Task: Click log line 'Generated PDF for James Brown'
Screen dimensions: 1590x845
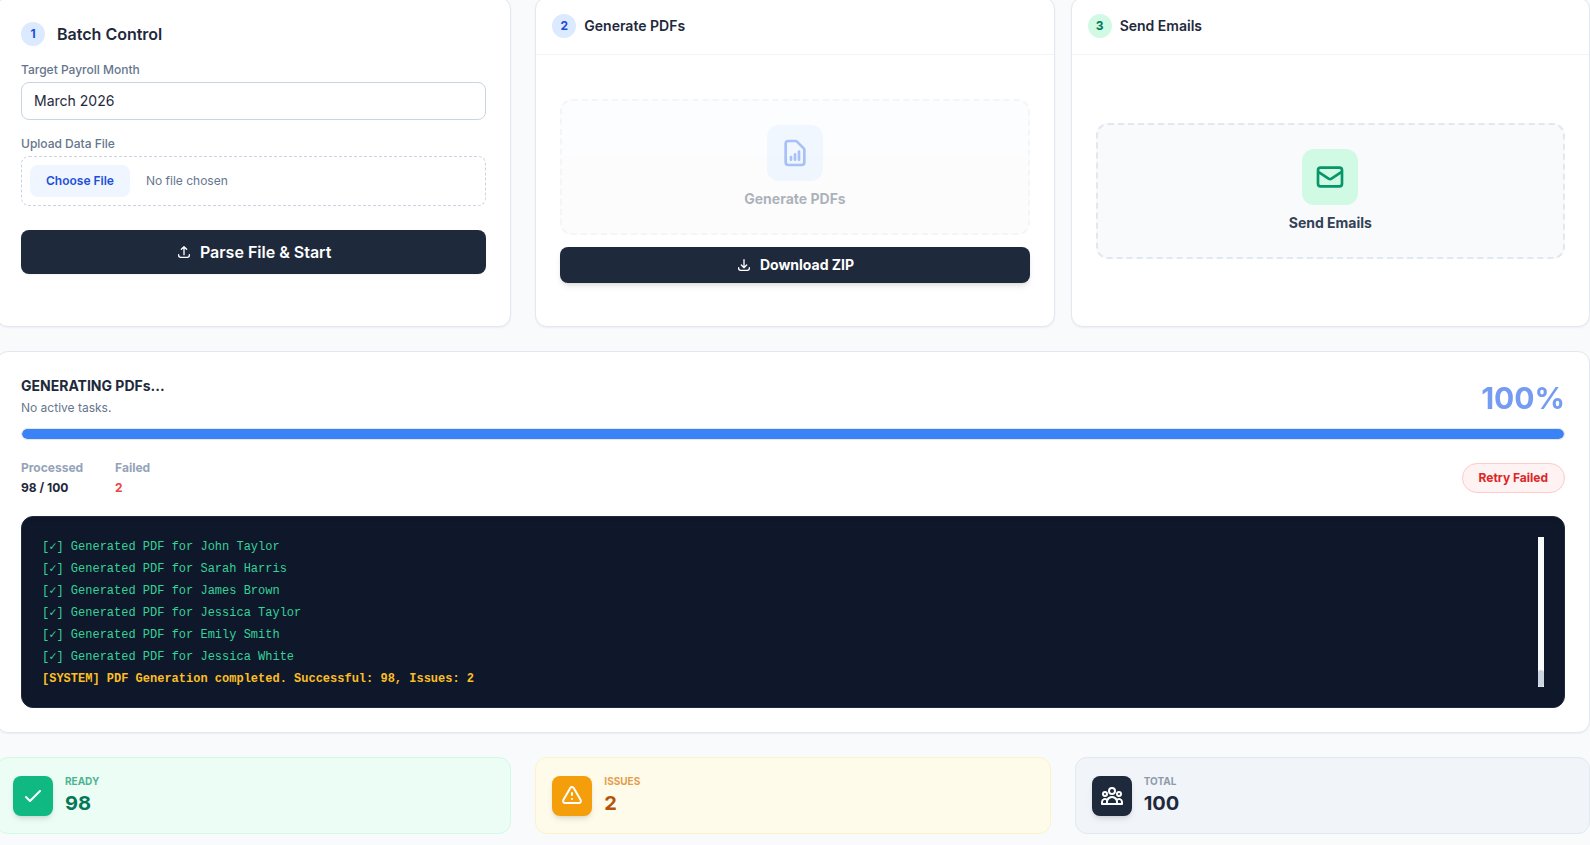Action: coord(161,590)
